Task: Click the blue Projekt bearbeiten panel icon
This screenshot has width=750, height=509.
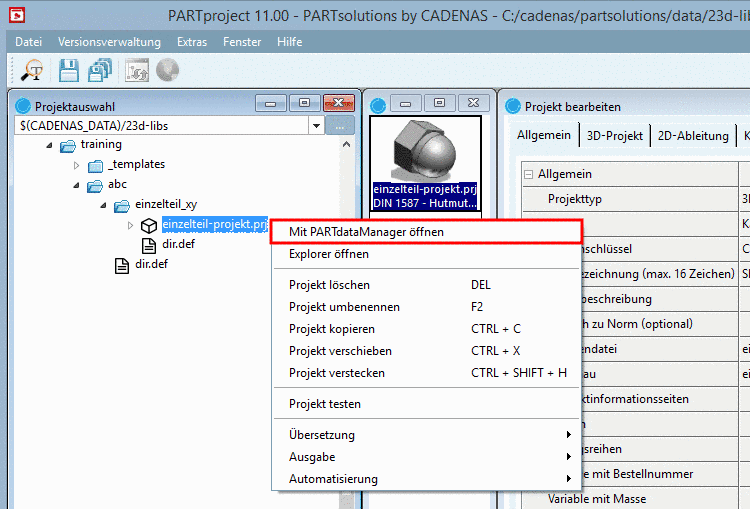Action: 513,106
